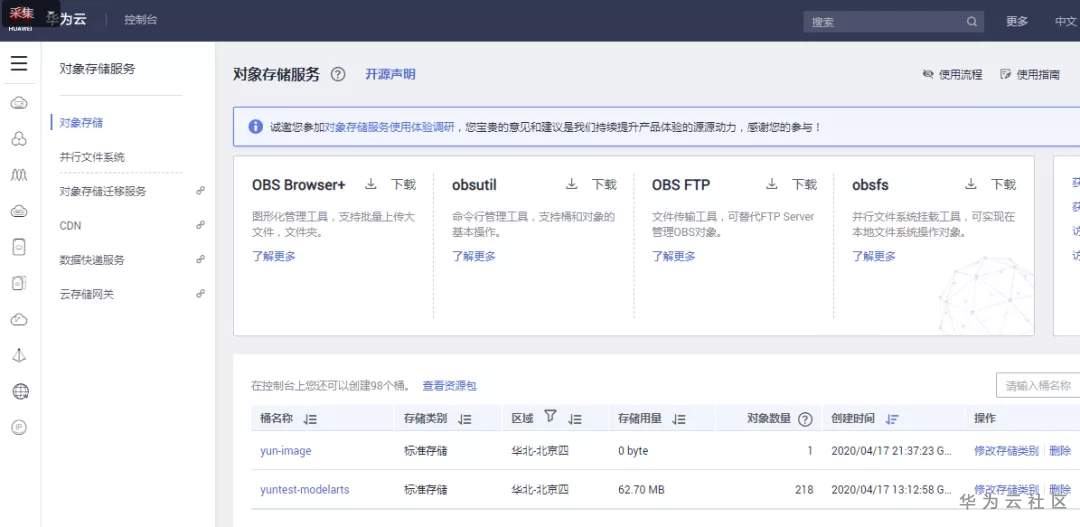Image resolution: width=1080 pixels, height=527 pixels.
Task: Click external link icon beside CDN
Action: click(x=200, y=225)
